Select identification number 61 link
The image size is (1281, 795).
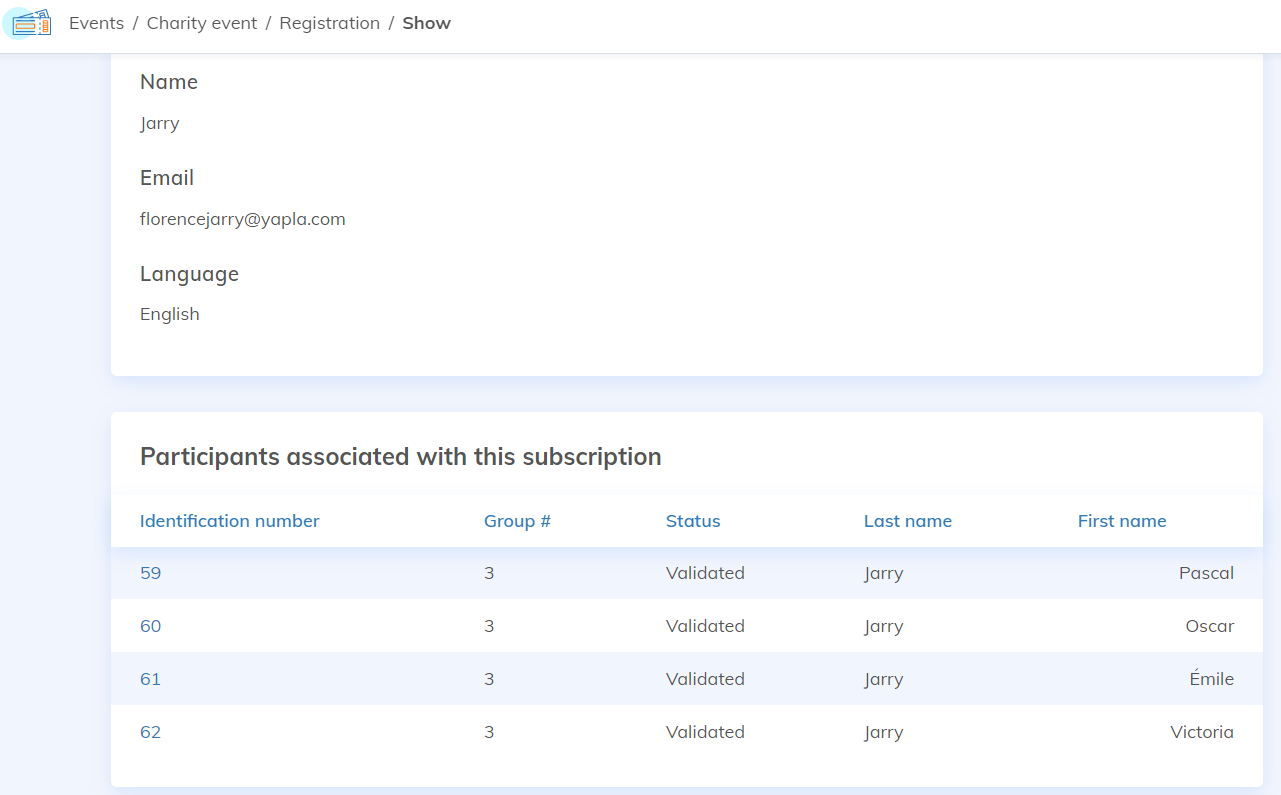click(x=150, y=679)
